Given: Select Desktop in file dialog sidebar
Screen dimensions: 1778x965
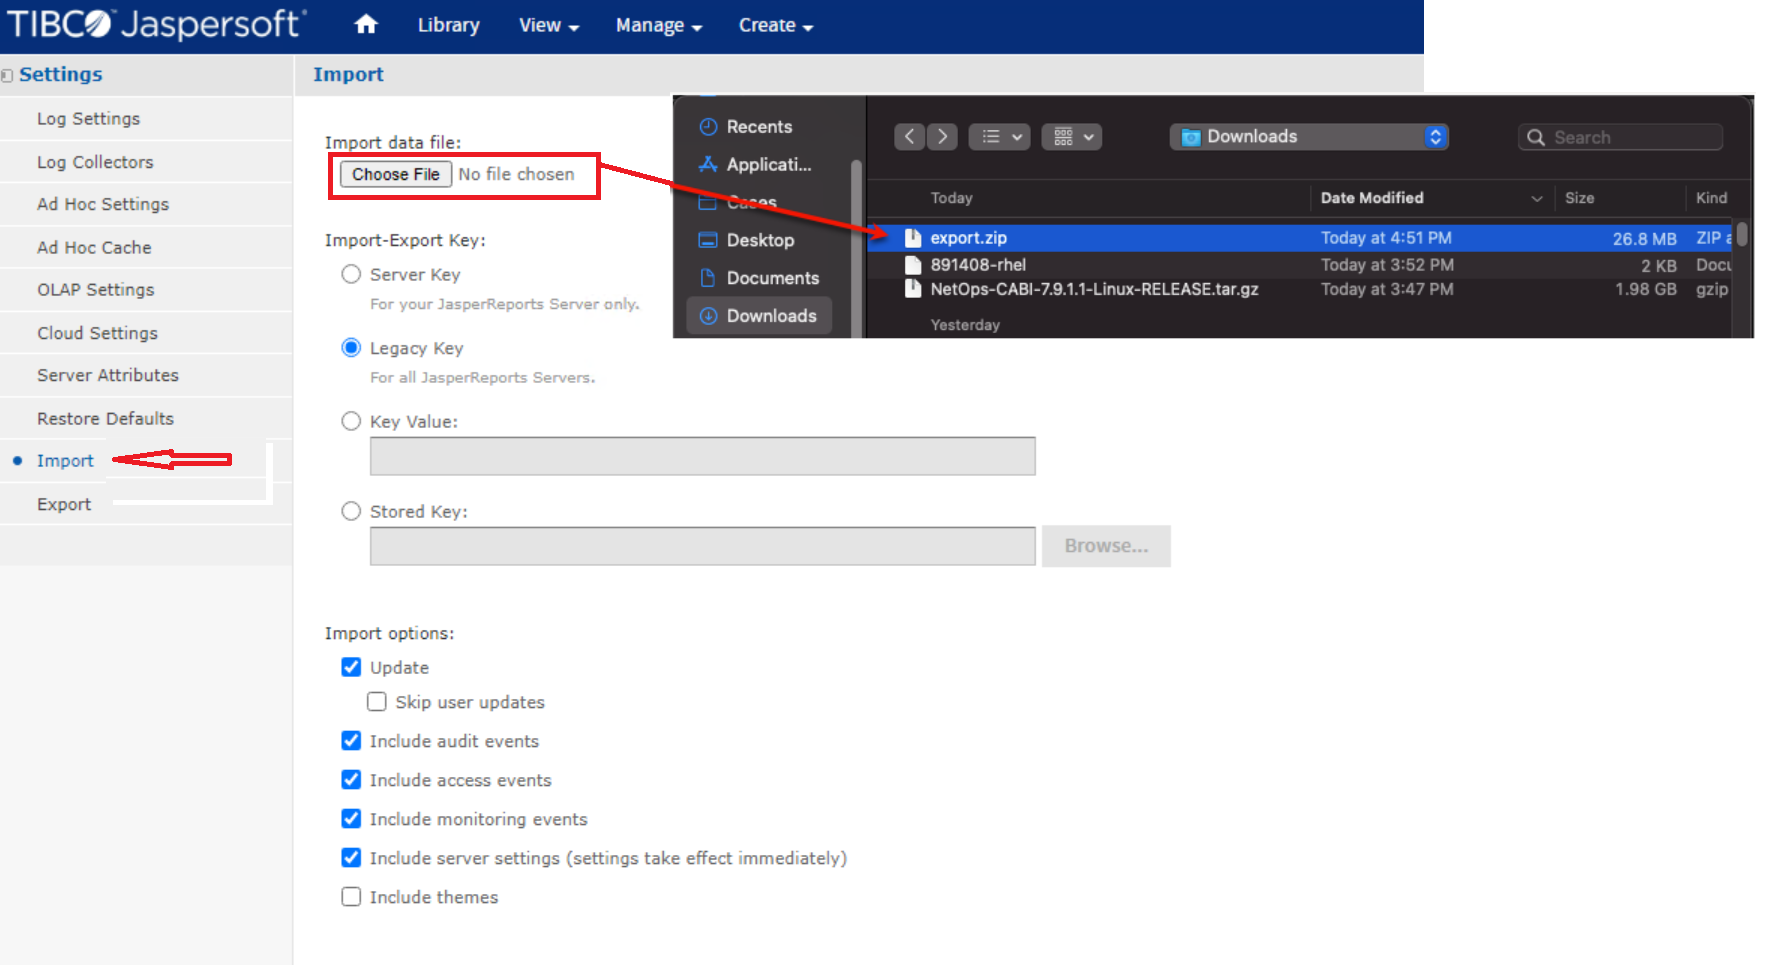Looking at the screenshot, I should coord(759,240).
